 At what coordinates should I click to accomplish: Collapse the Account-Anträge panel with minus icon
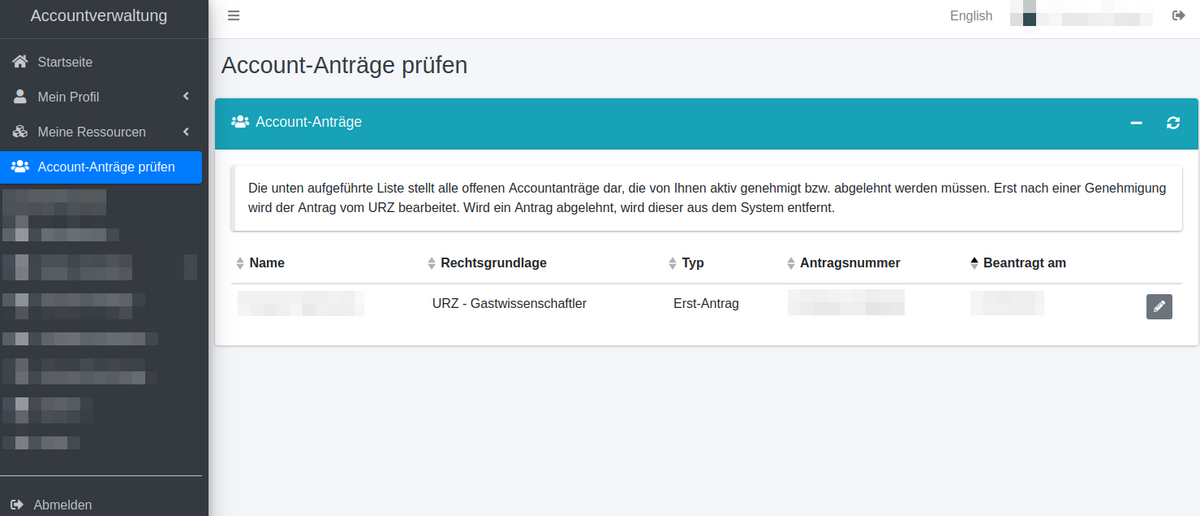click(x=1136, y=123)
